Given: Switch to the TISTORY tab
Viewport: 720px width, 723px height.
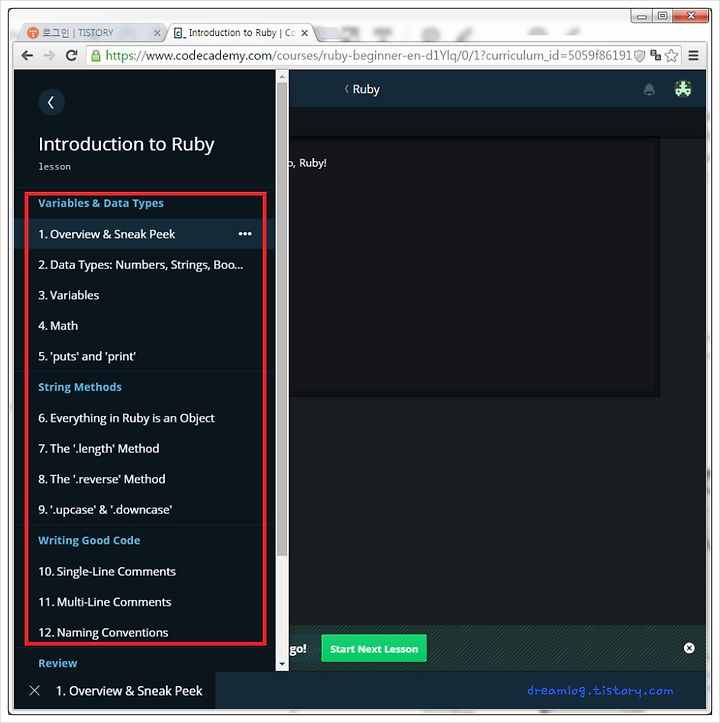Looking at the screenshot, I should point(92,33).
